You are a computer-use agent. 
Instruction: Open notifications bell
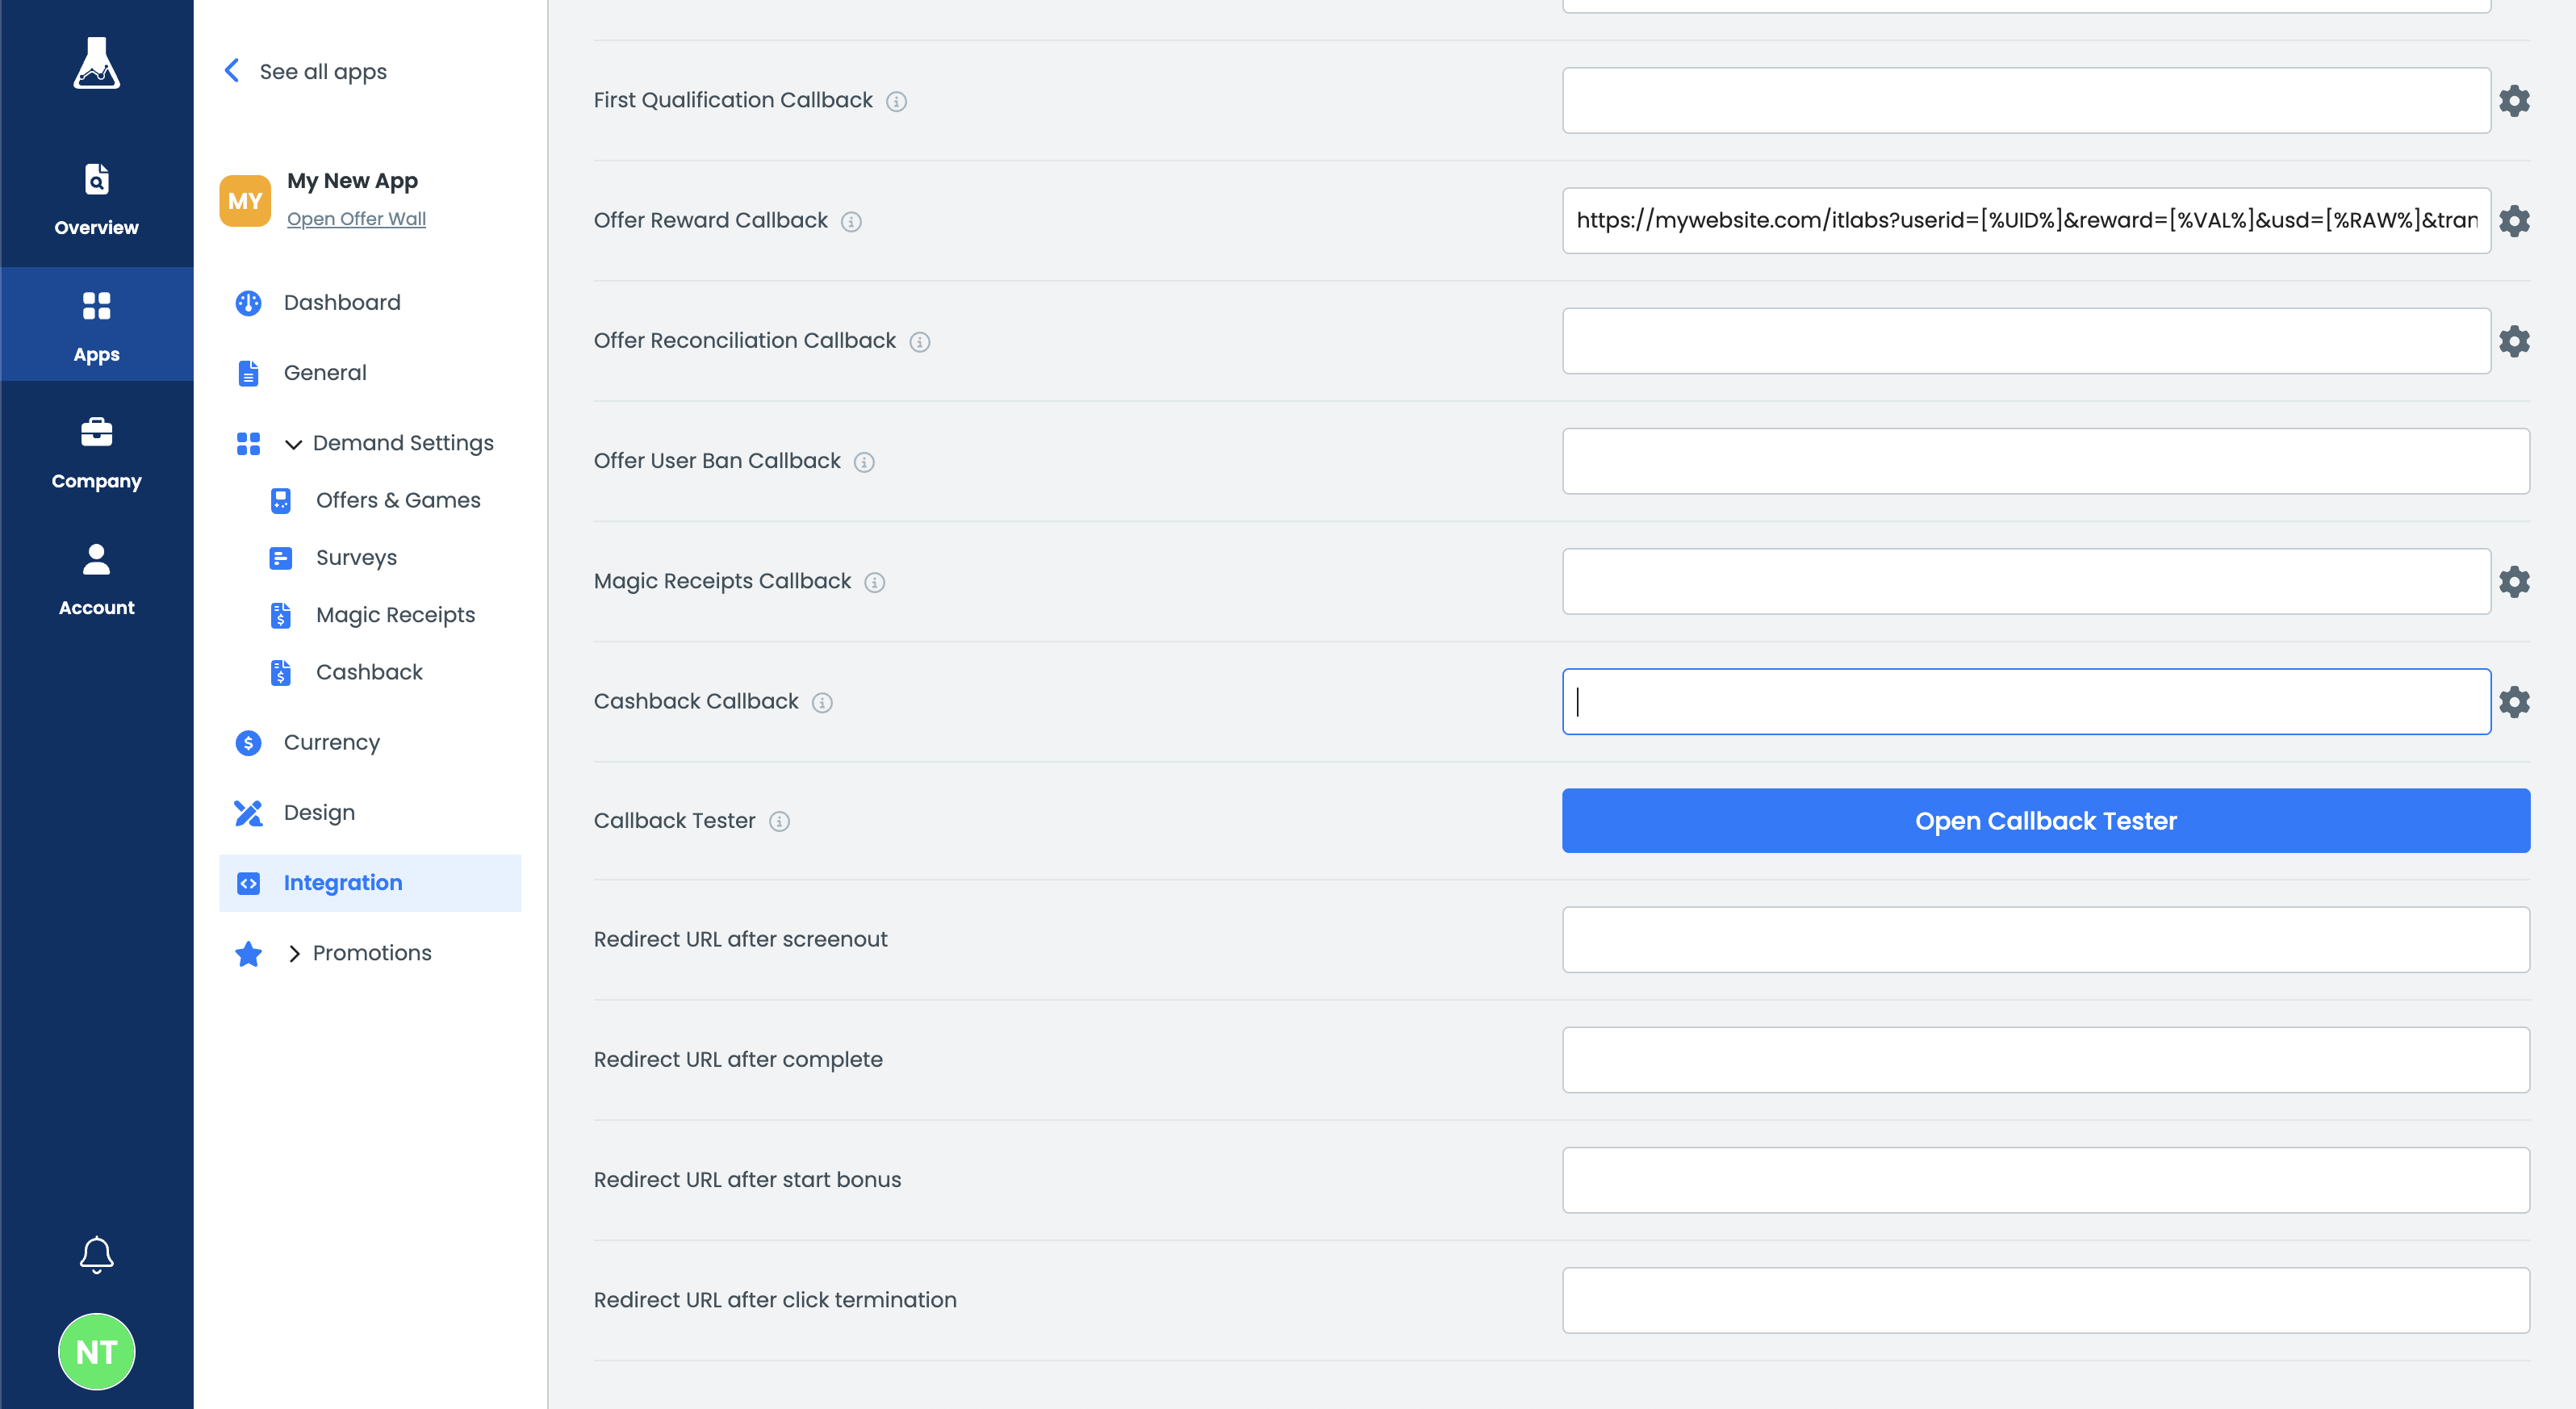[x=96, y=1254]
